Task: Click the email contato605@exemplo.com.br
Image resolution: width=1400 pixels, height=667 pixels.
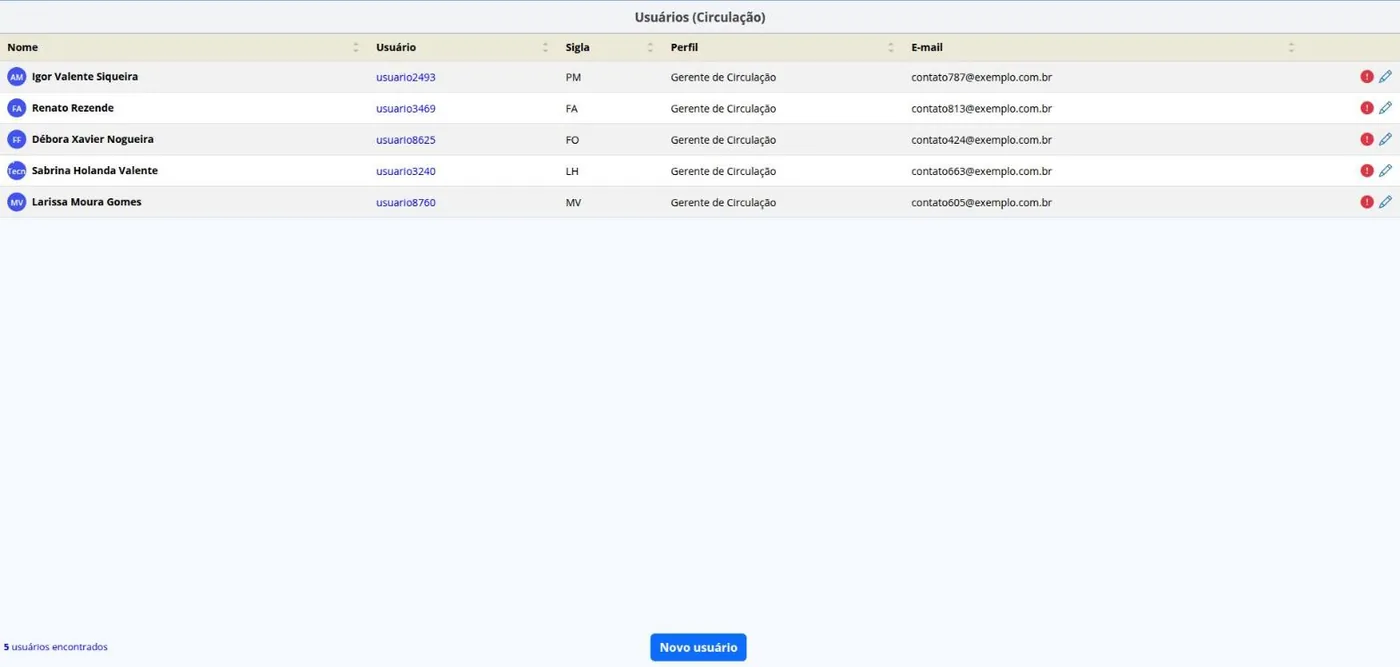Action: 981,202
